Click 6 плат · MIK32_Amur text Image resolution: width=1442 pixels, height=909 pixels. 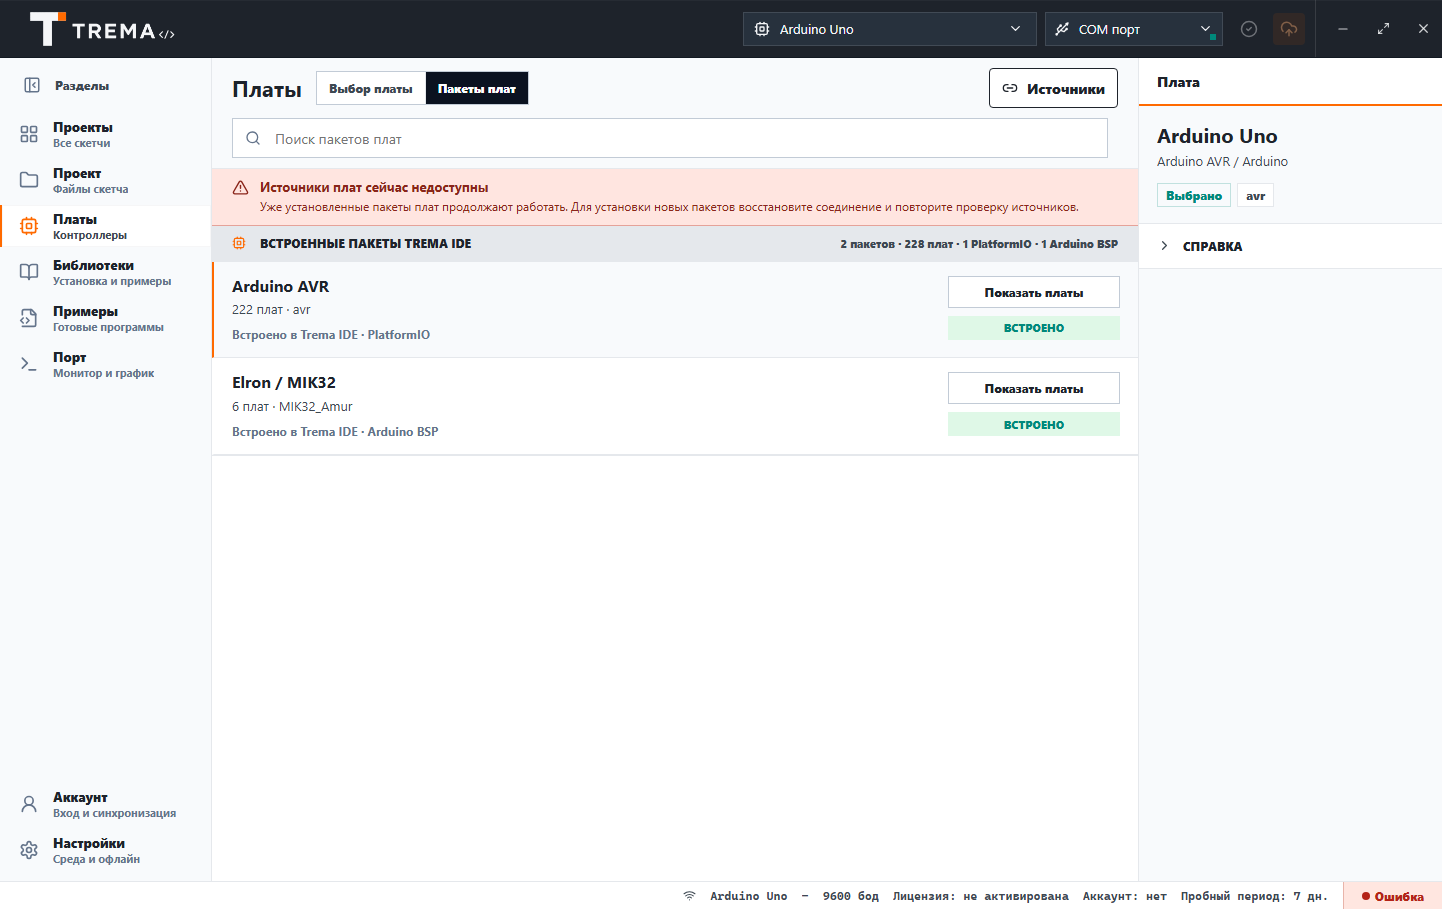[292, 407]
